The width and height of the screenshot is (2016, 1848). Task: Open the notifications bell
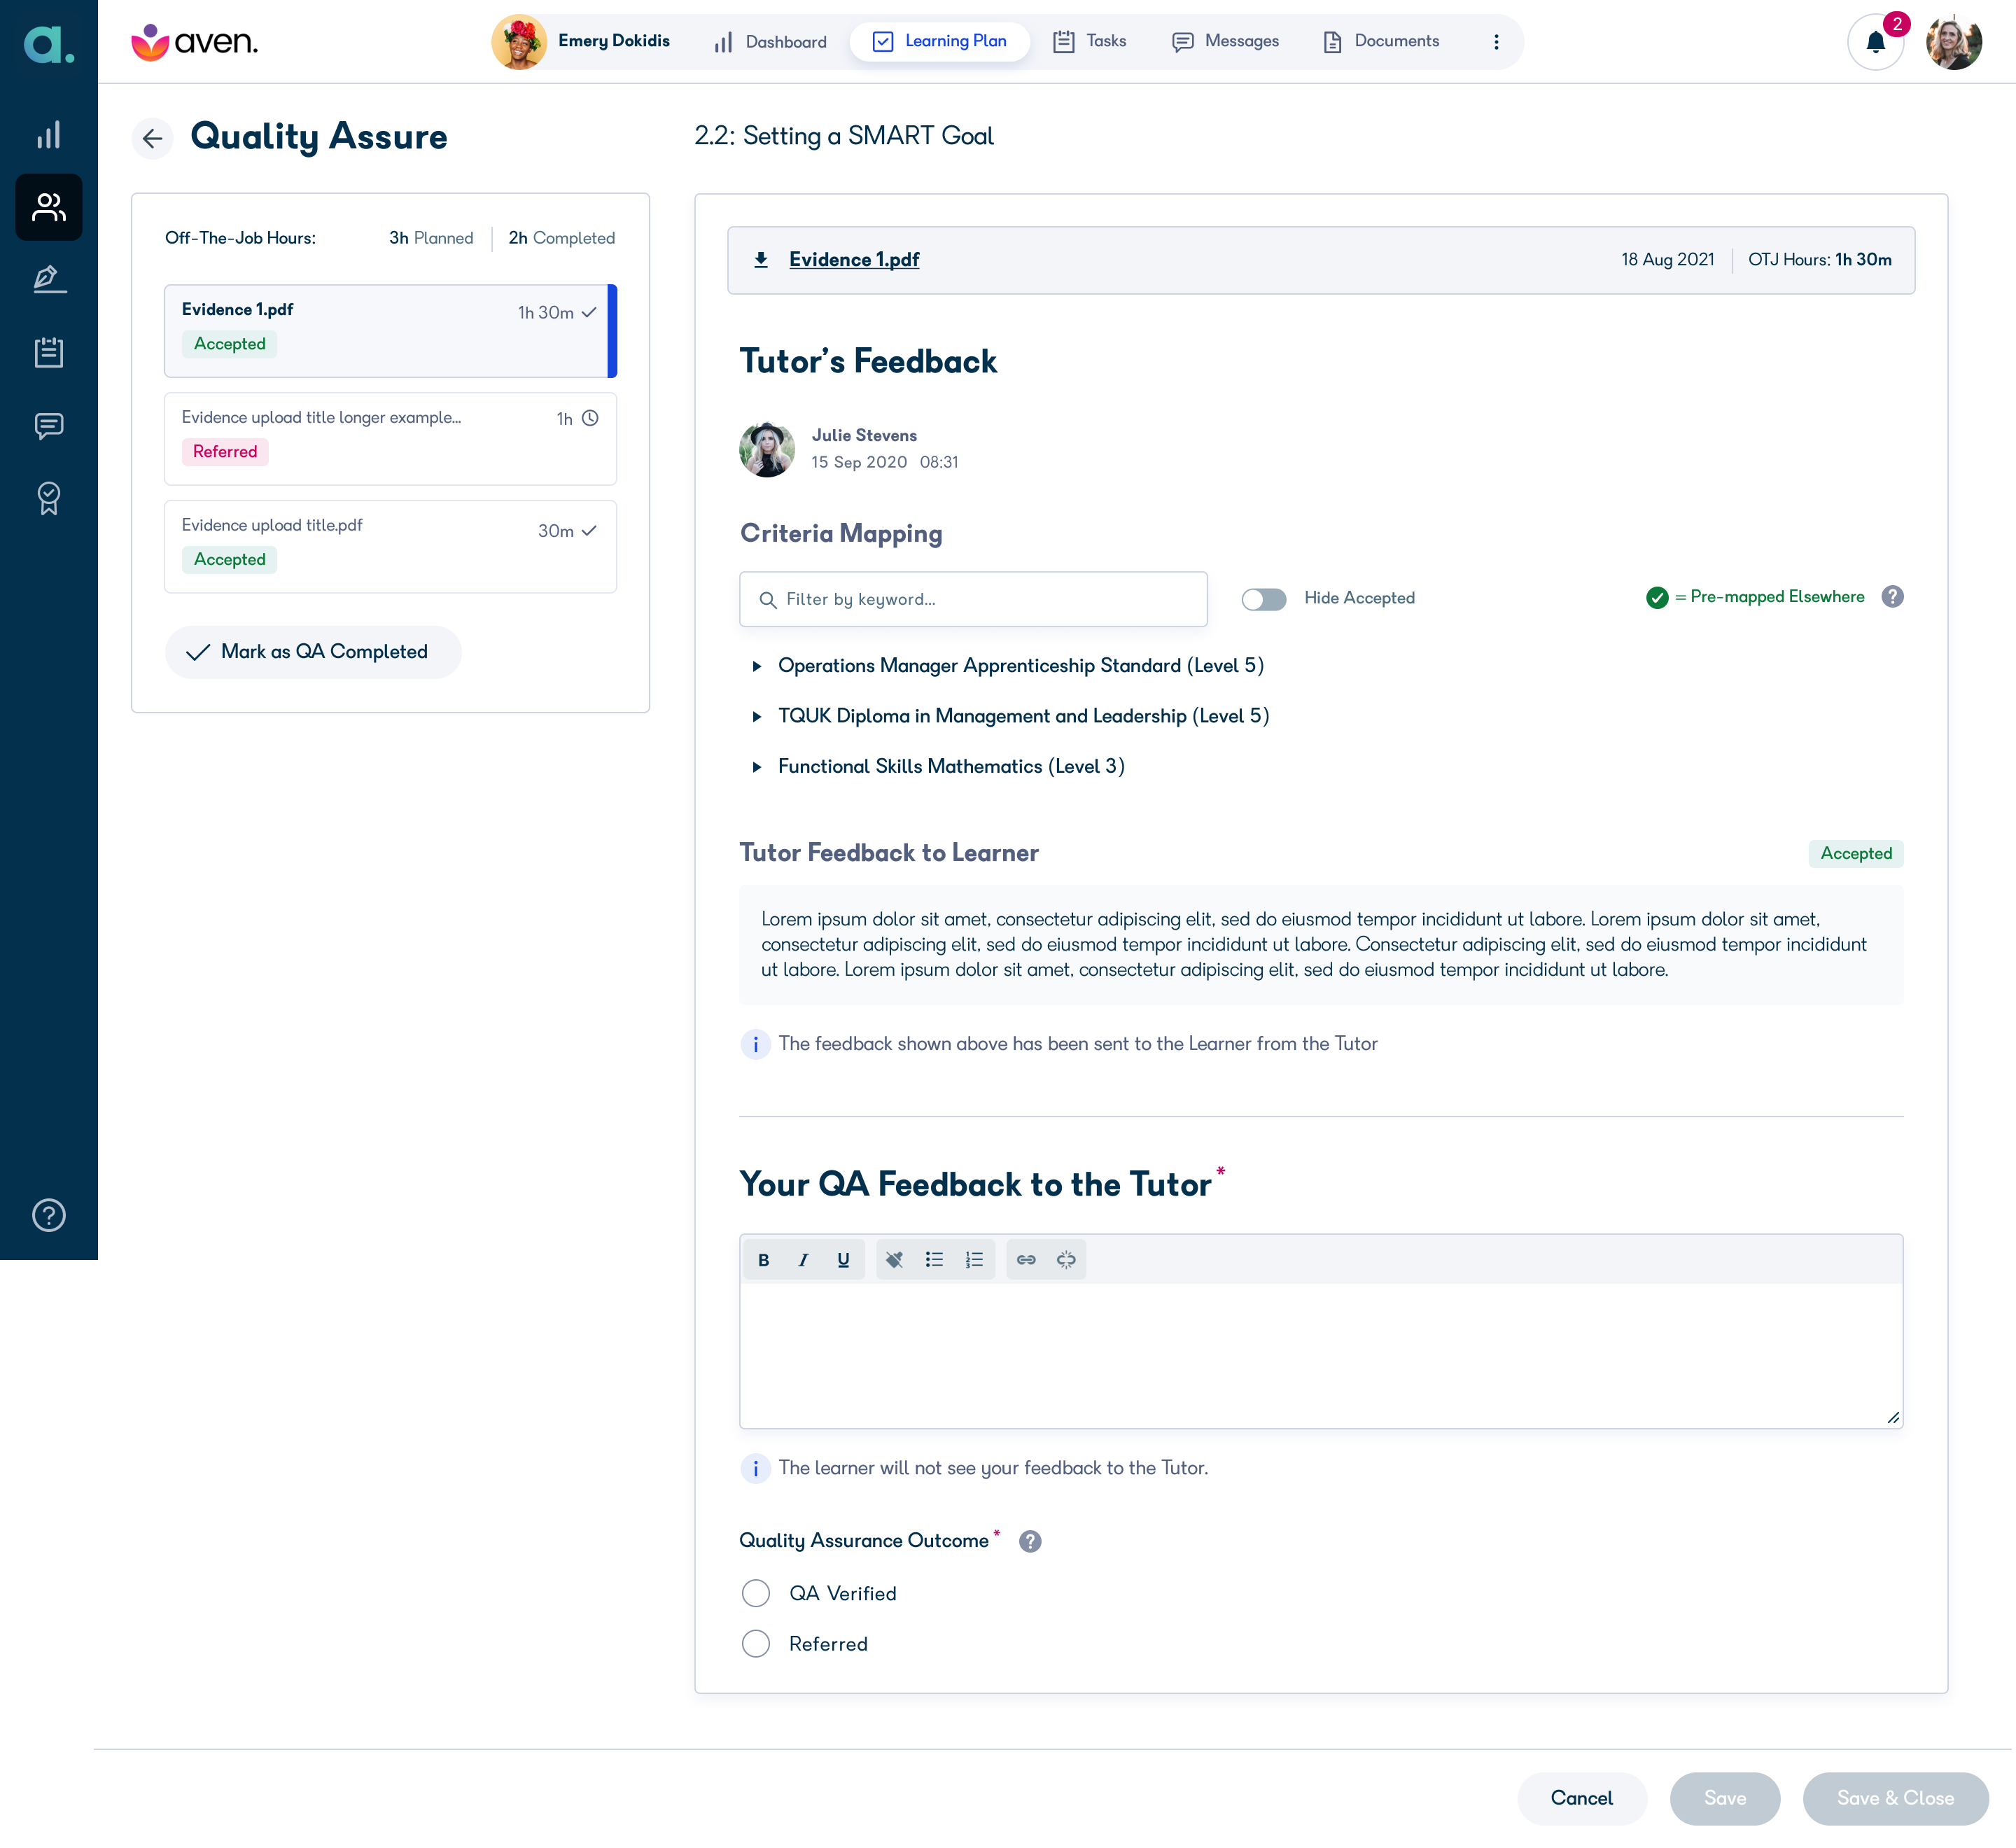pos(1875,43)
